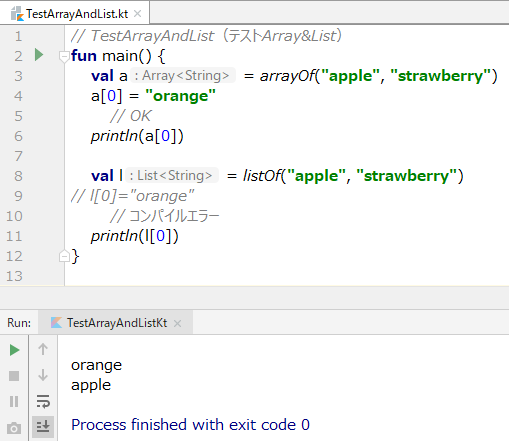This screenshot has width=509, height=441.
Task: Toggle soft-wrap in console
Action: [43, 401]
